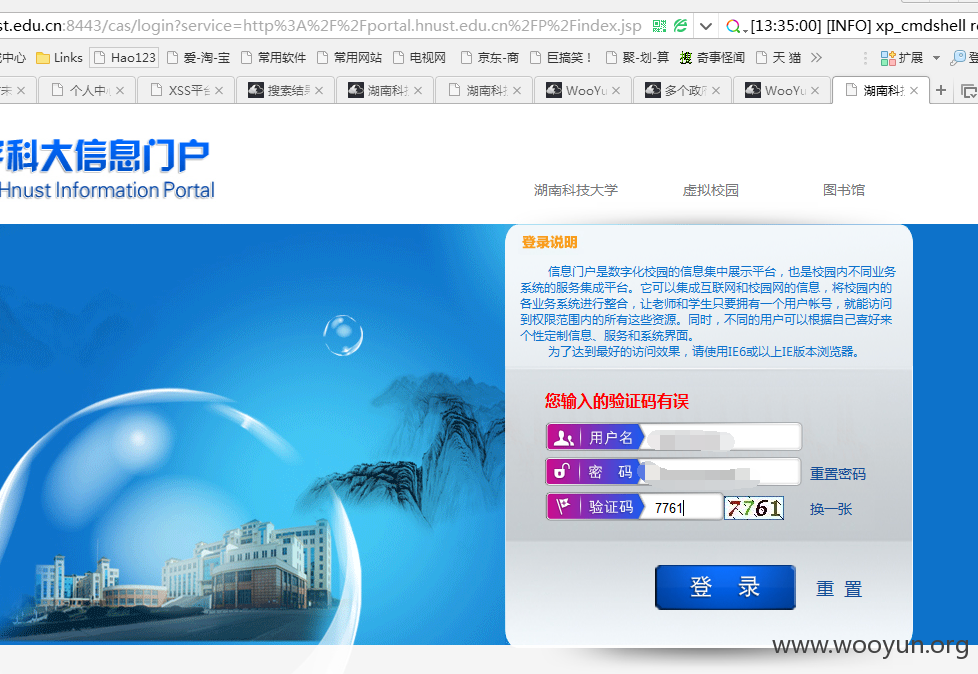
Task: Open the Hao123 bookmark
Action: (x=125, y=58)
